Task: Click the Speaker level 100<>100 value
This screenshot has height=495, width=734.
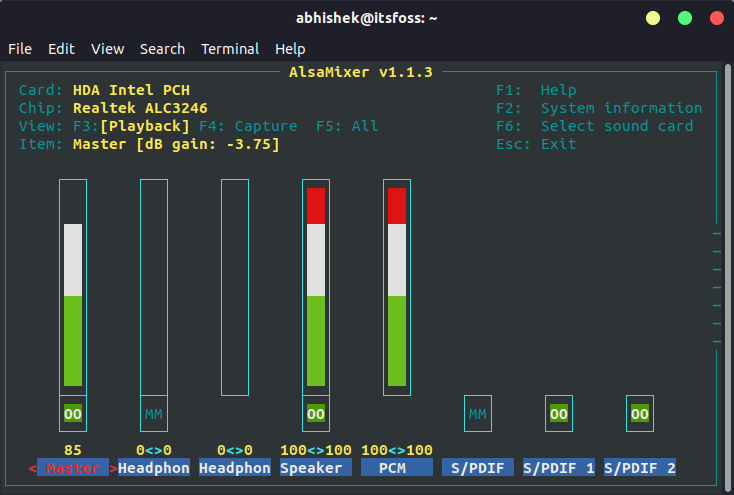Action: (316, 450)
